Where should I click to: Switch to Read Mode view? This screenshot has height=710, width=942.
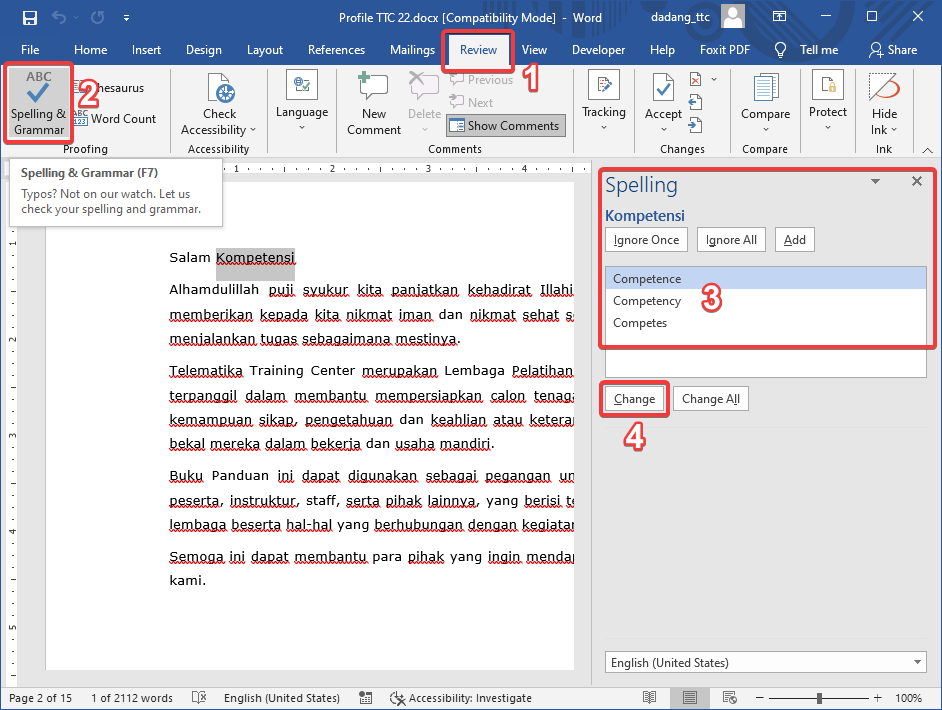[650, 697]
